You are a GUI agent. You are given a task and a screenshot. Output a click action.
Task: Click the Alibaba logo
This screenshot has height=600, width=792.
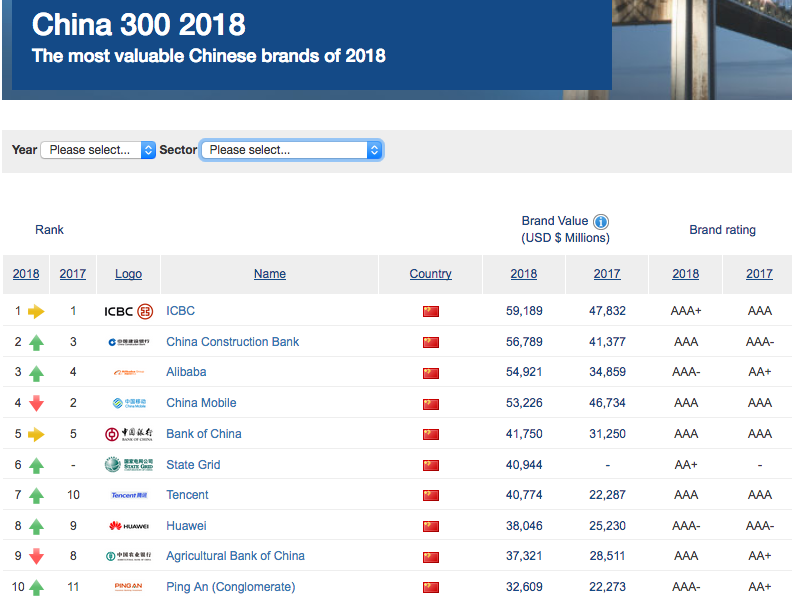(128, 372)
